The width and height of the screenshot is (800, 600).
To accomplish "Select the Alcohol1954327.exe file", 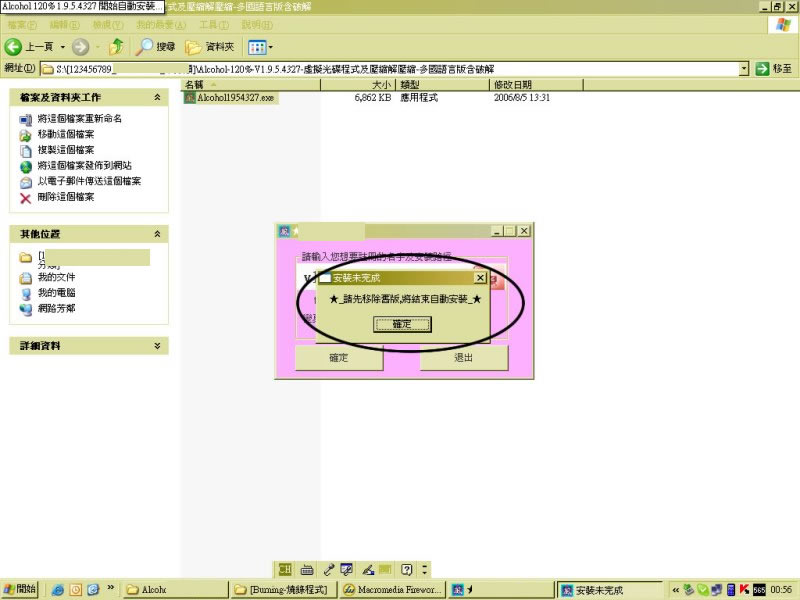I will (235, 97).
